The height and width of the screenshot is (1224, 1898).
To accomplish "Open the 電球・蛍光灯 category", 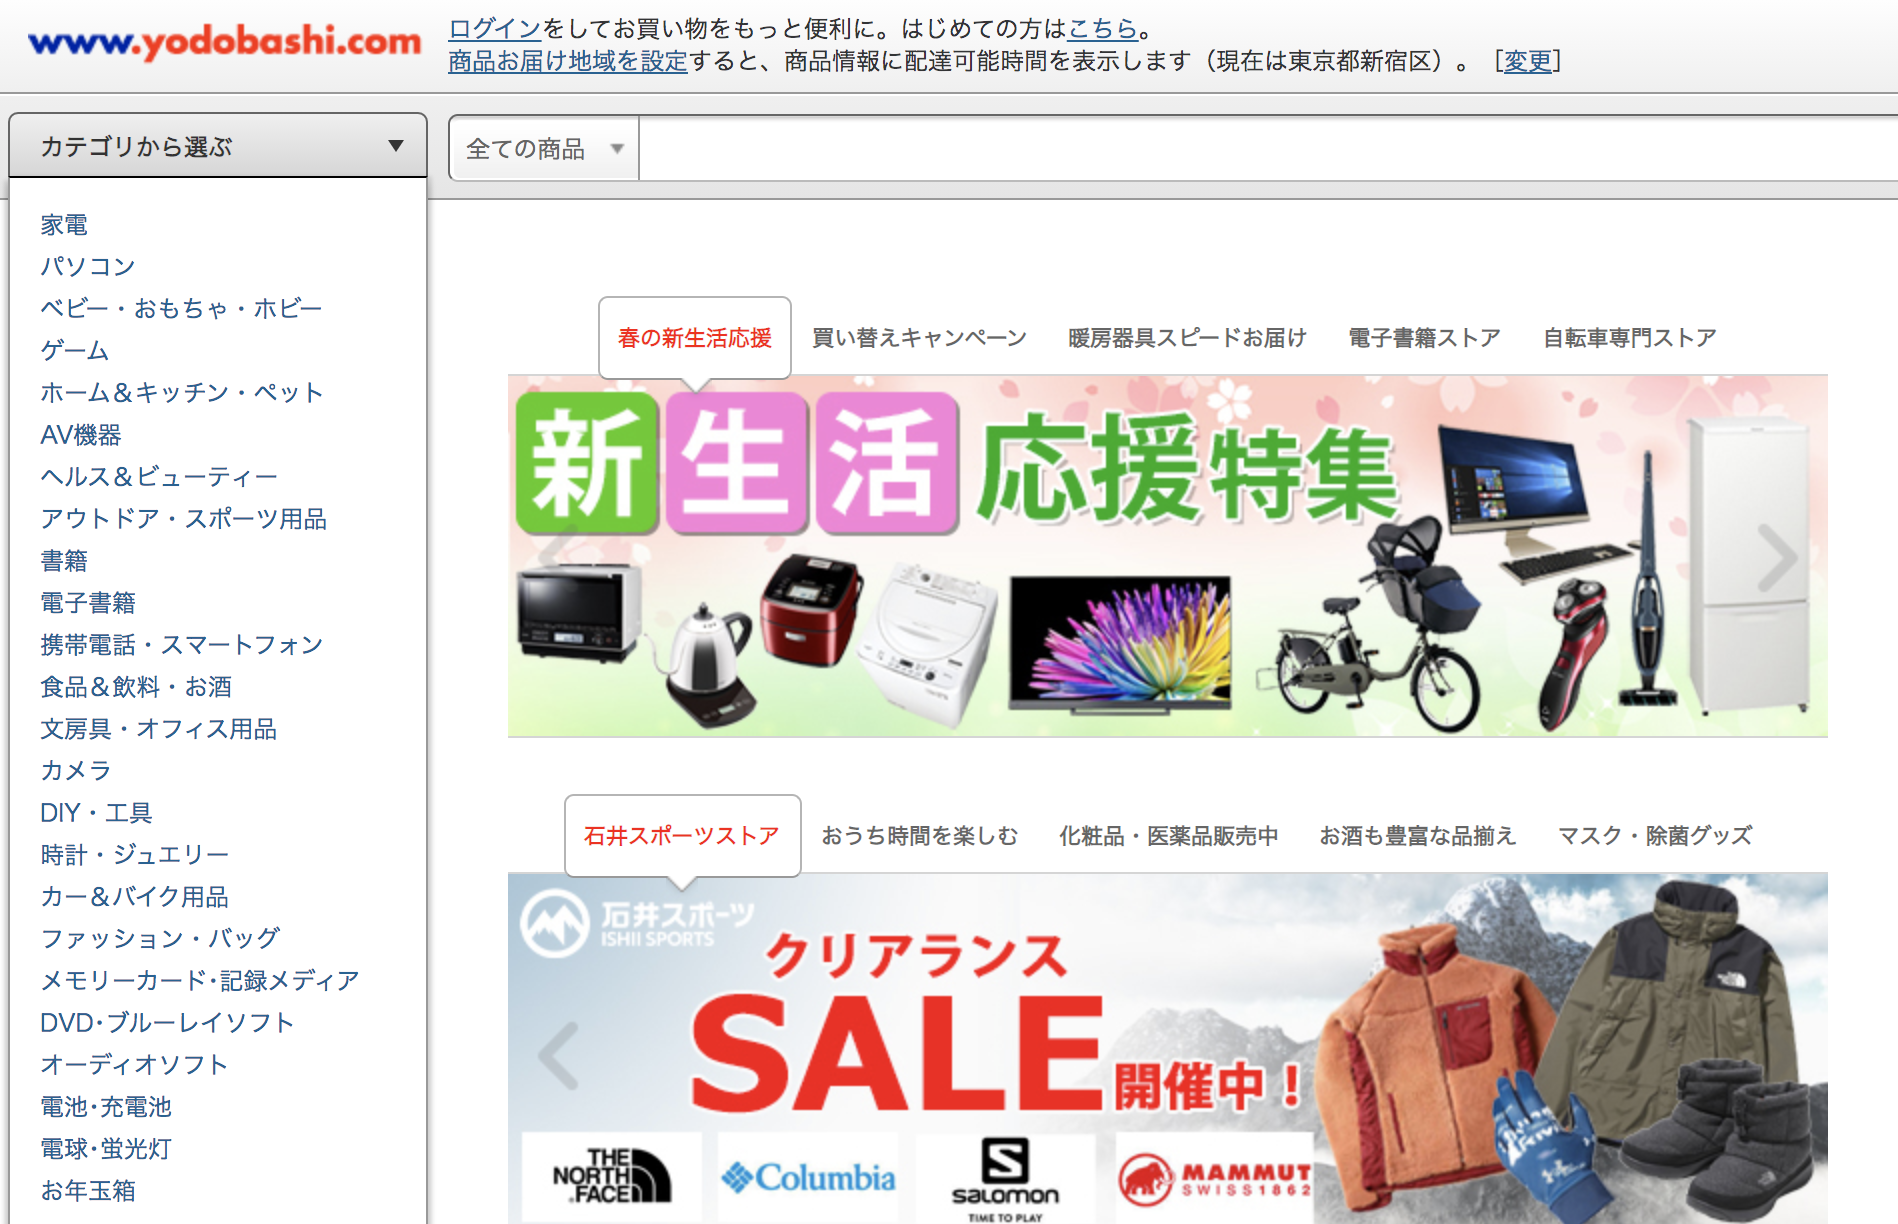I will click(x=106, y=1149).
